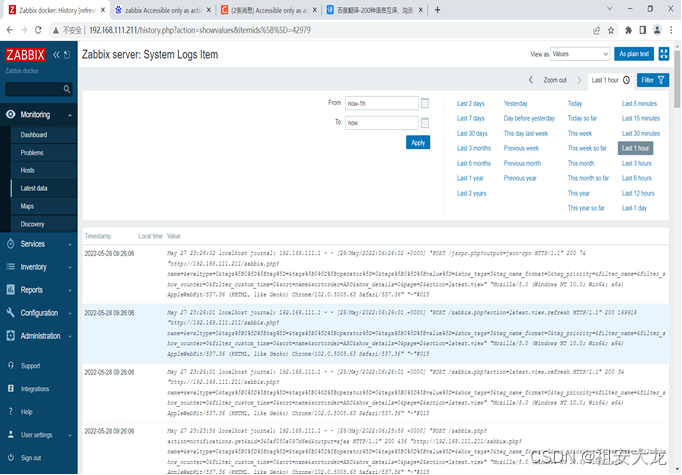This screenshot has height=475, width=682.
Task: Open Integrations link in sidebar
Action: pyautogui.click(x=35, y=389)
